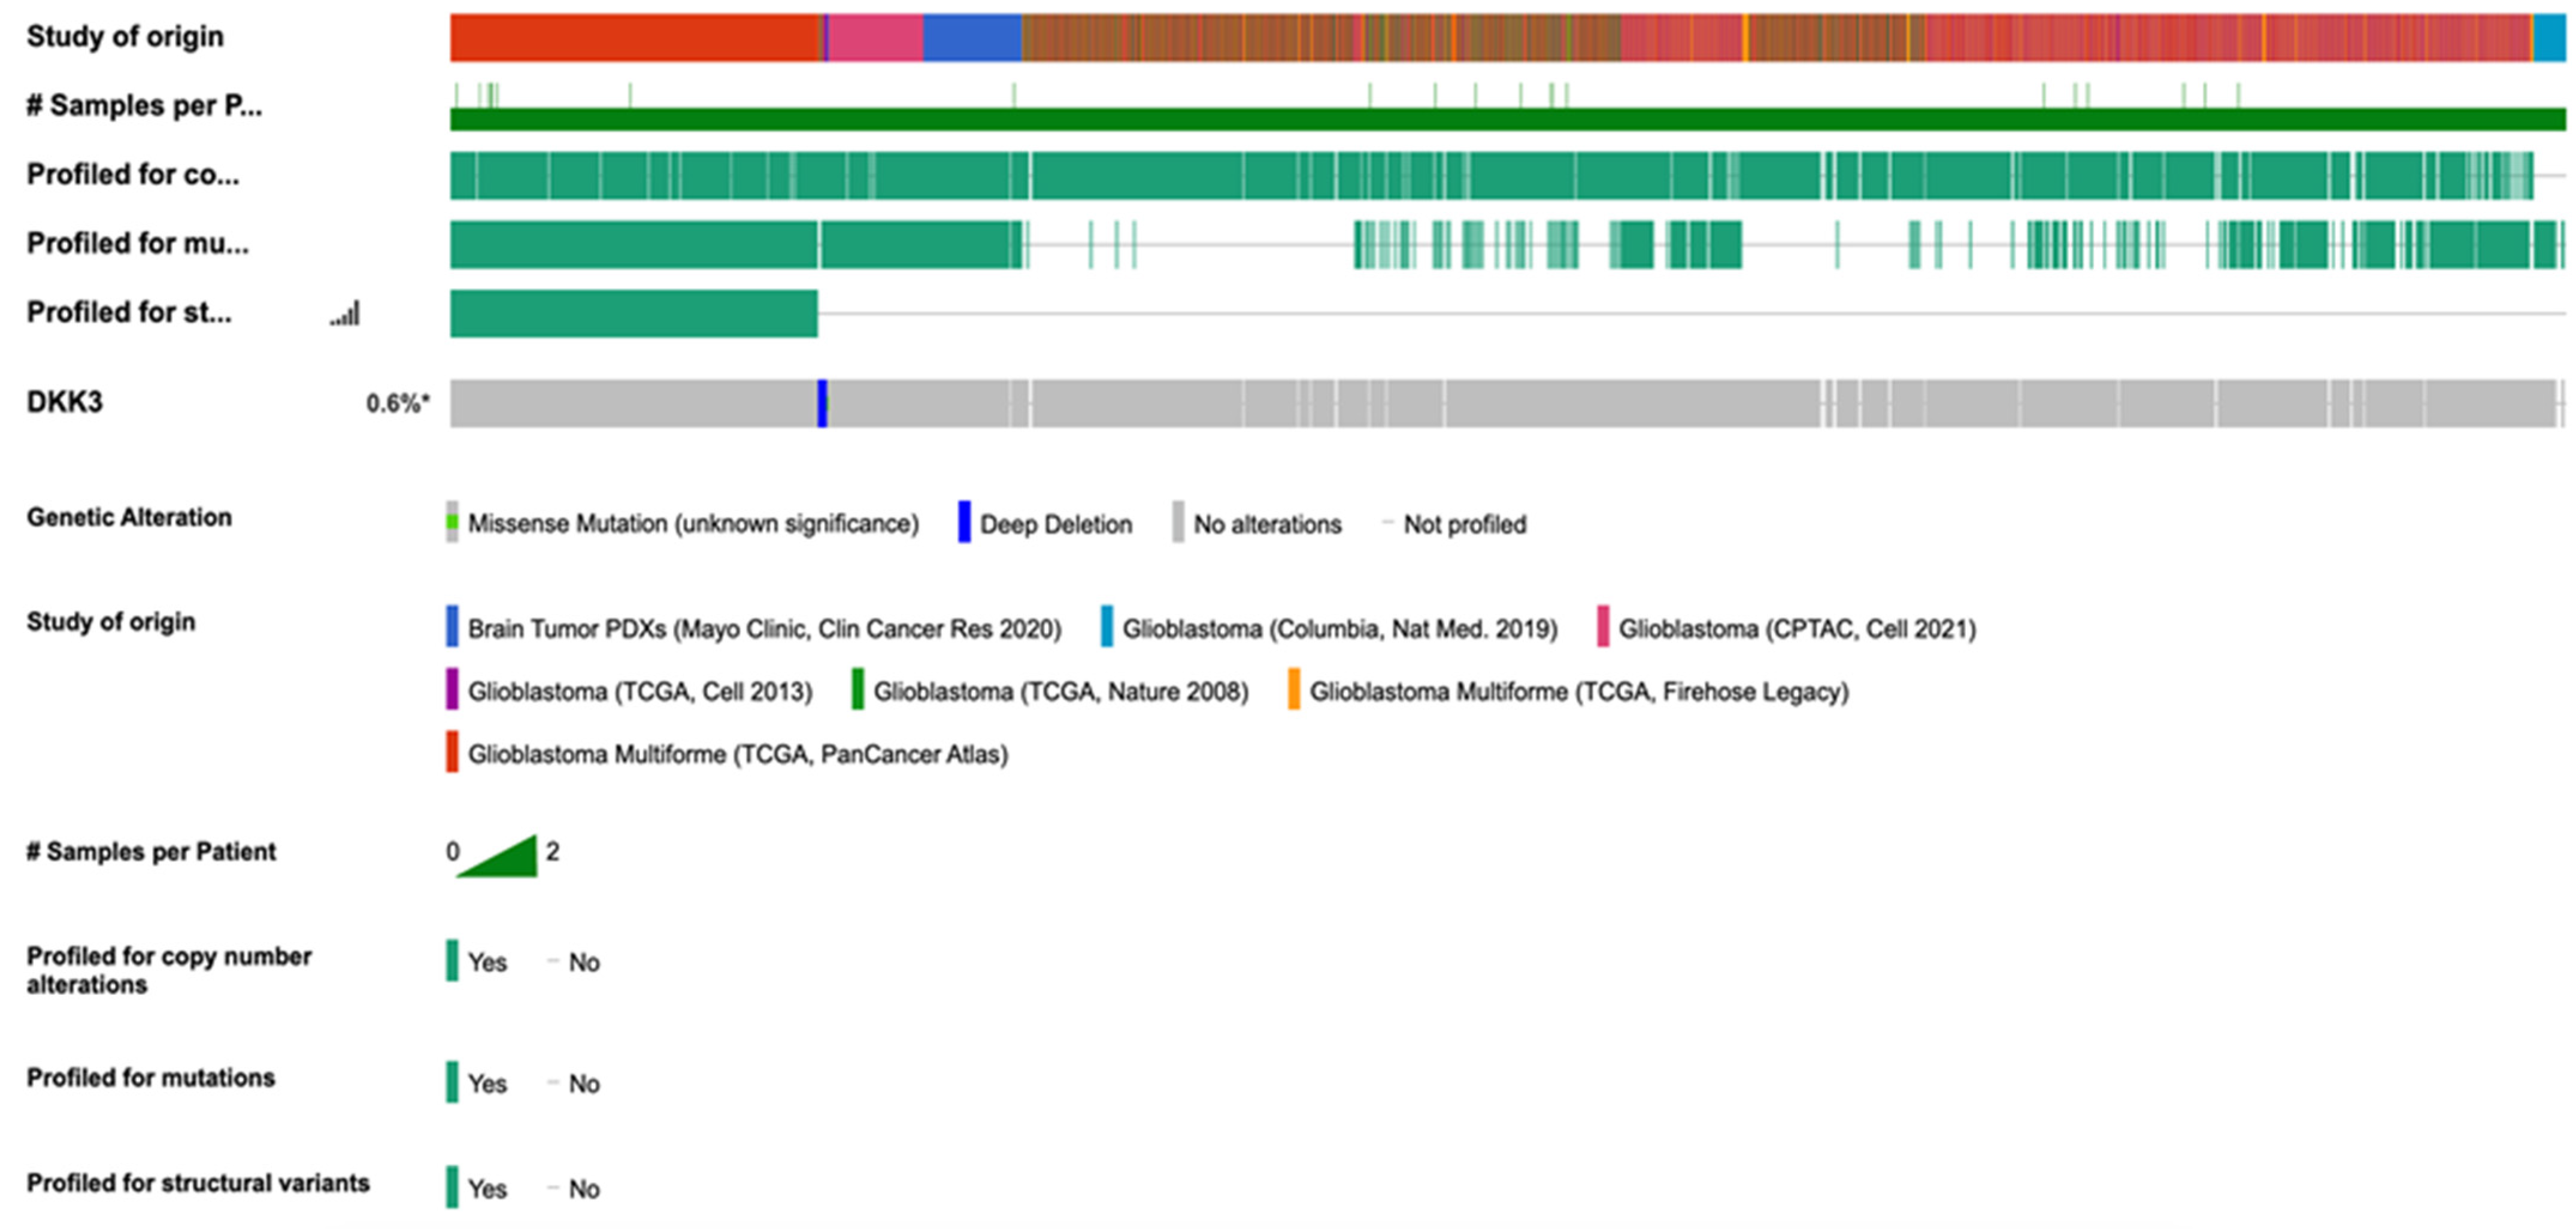The height and width of the screenshot is (1229, 2576).
Task: Click the PanCancer Atlas red legend marker
Action: (x=452, y=752)
